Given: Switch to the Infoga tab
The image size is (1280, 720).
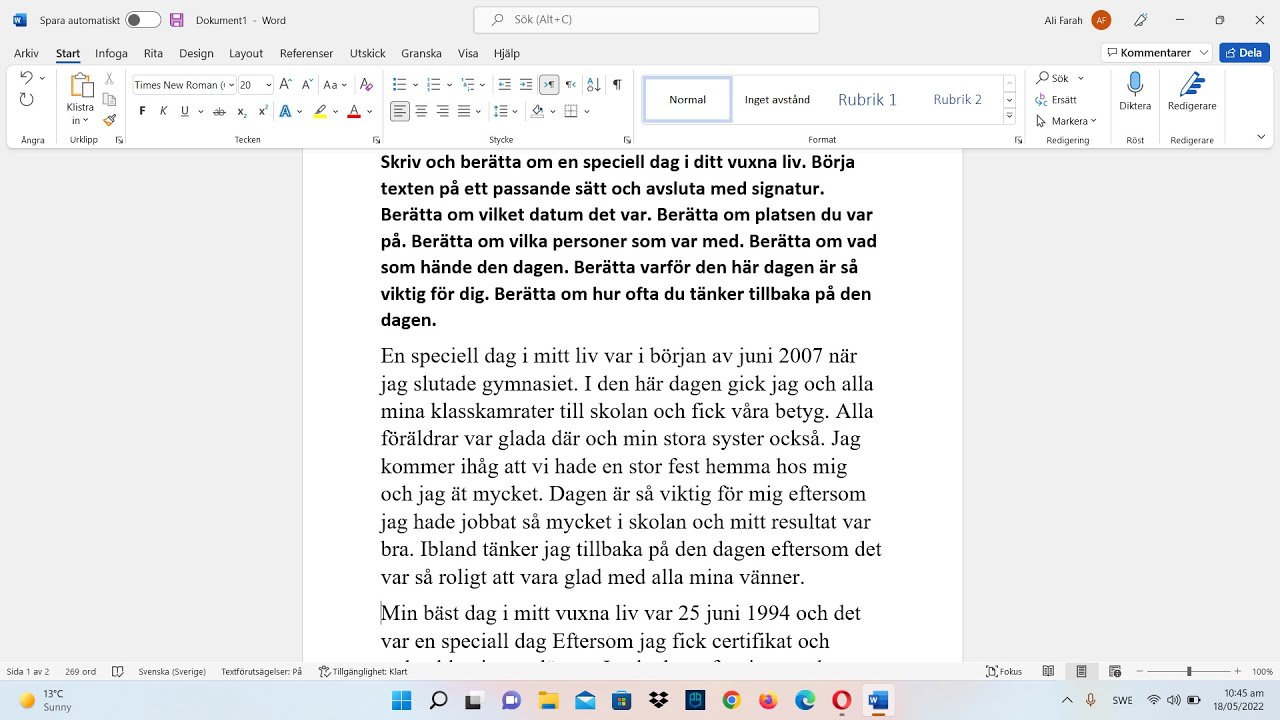Looking at the screenshot, I should click(x=111, y=53).
